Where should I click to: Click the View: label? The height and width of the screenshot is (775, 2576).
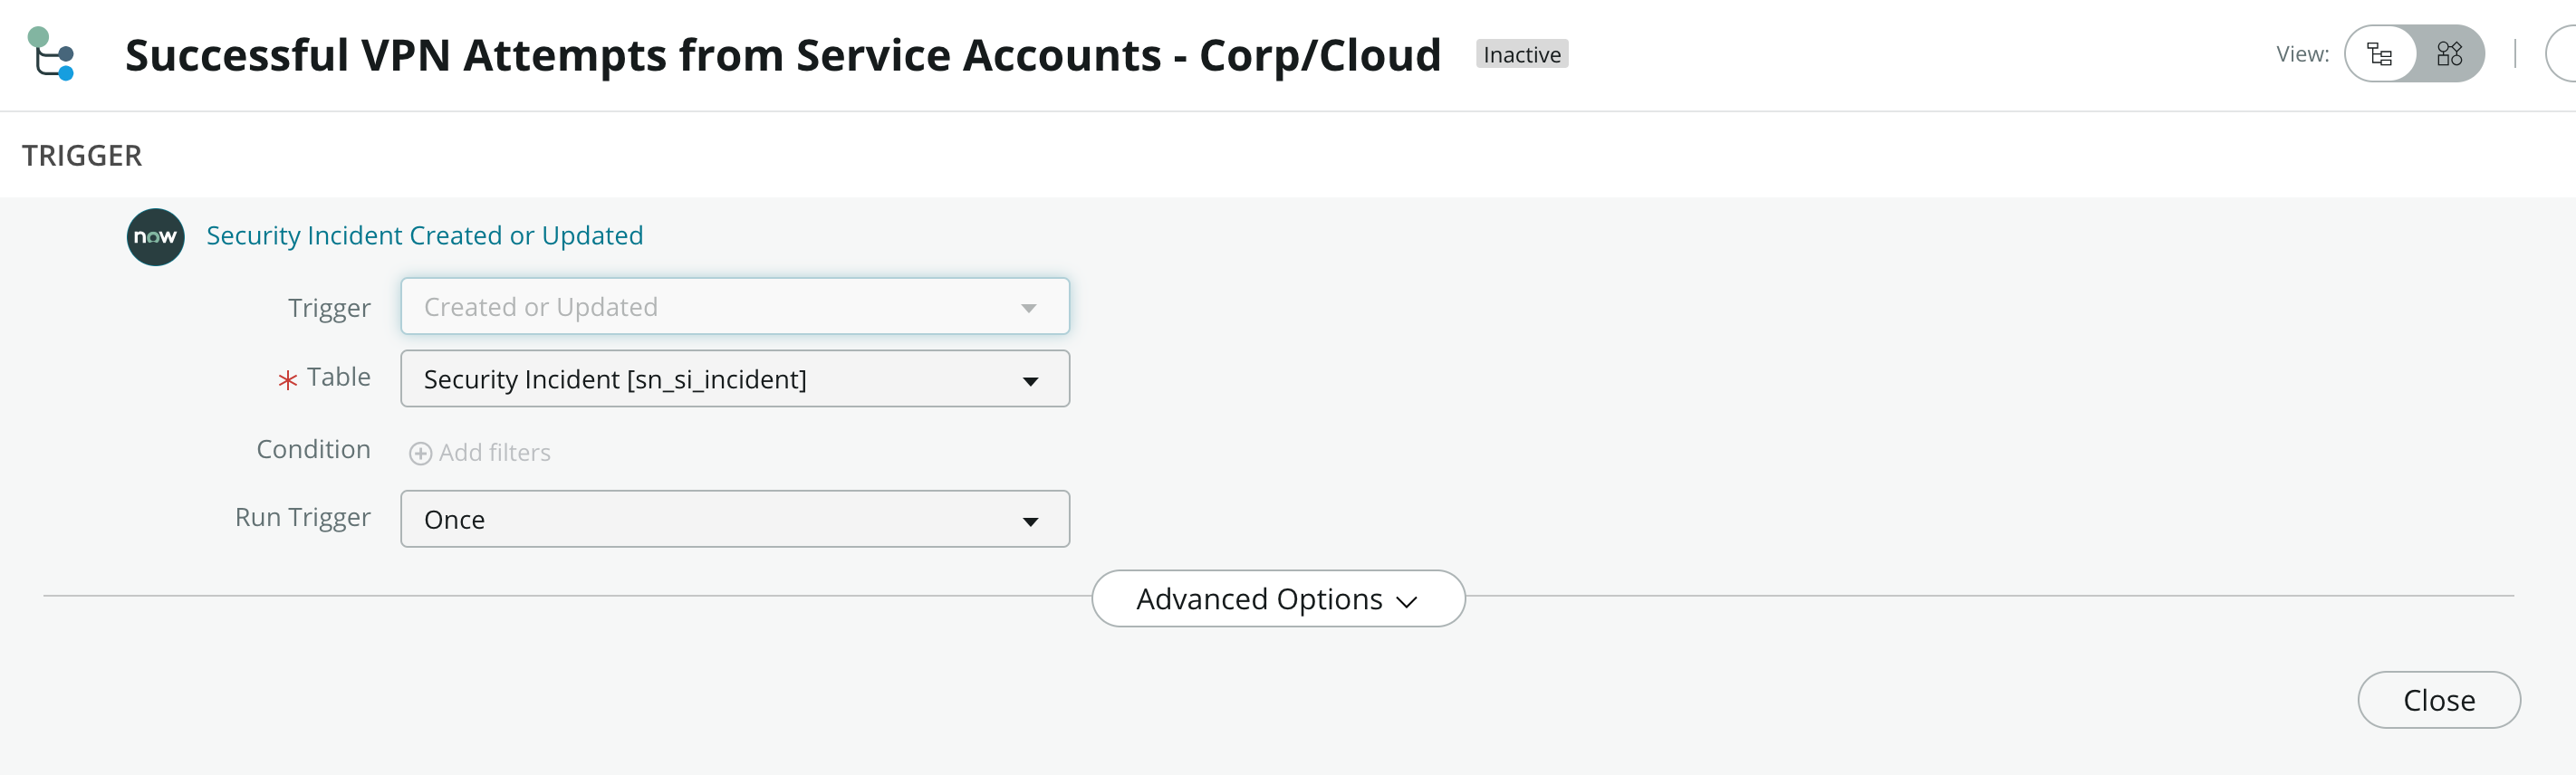pos(2302,54)
